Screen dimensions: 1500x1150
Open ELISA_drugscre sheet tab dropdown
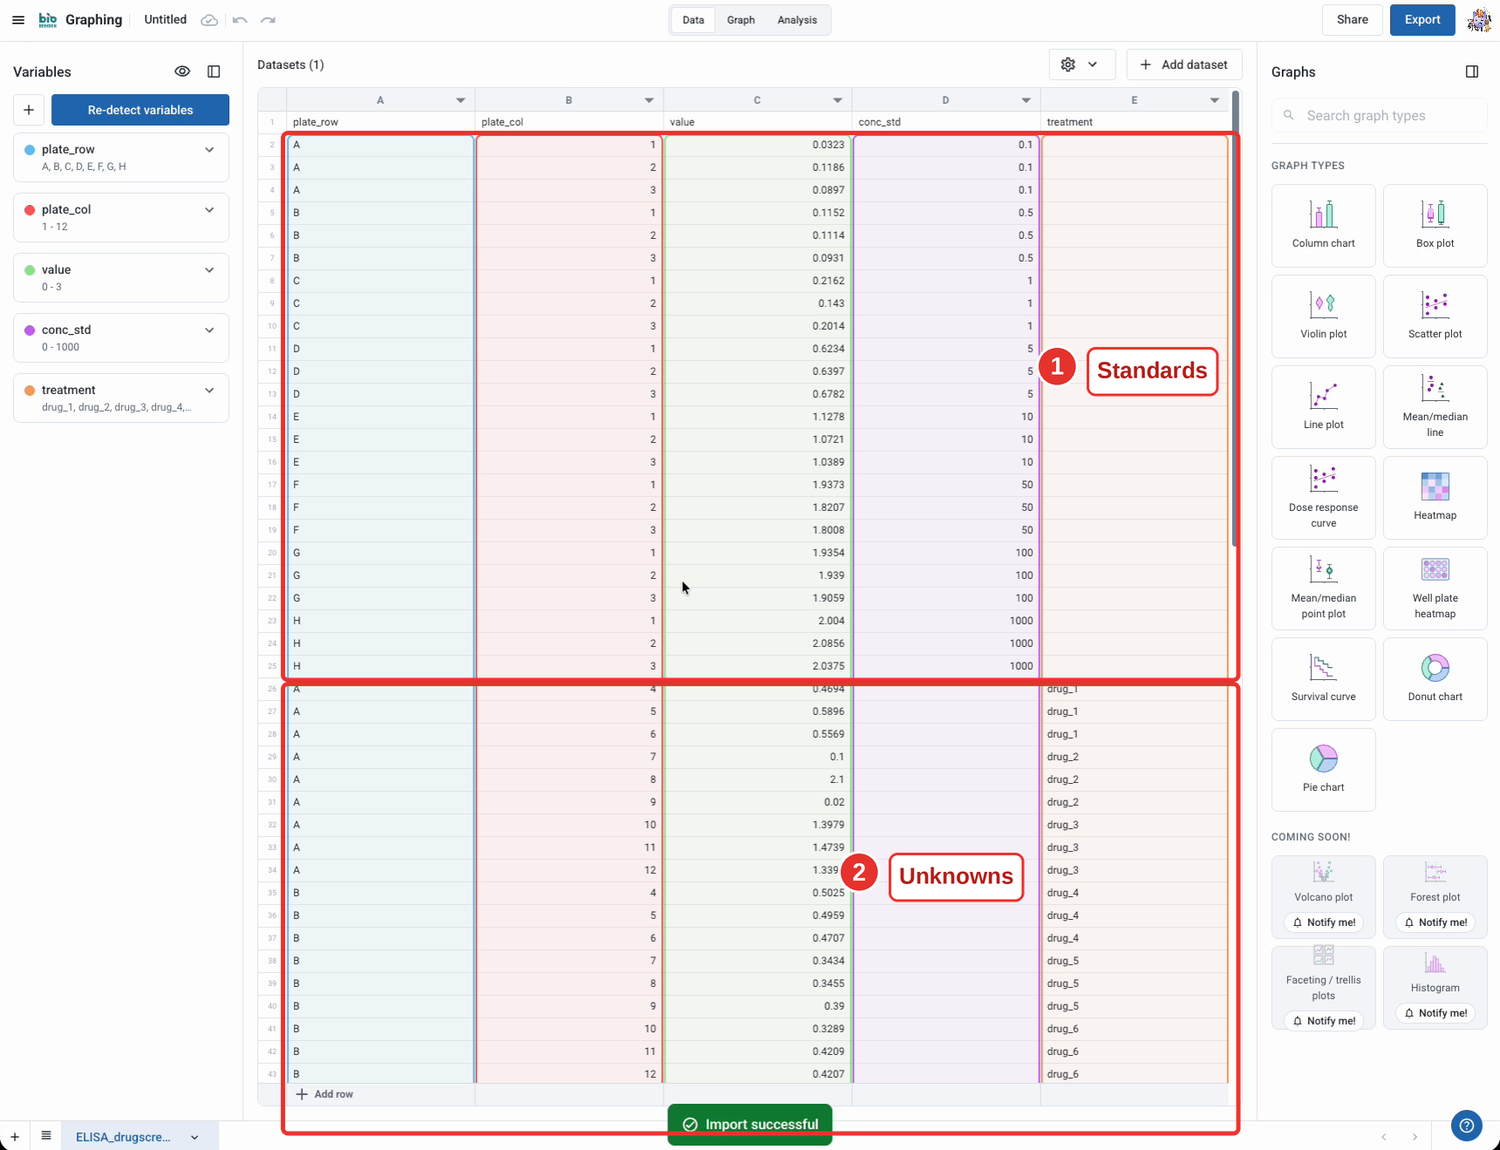coord(195,1137)
